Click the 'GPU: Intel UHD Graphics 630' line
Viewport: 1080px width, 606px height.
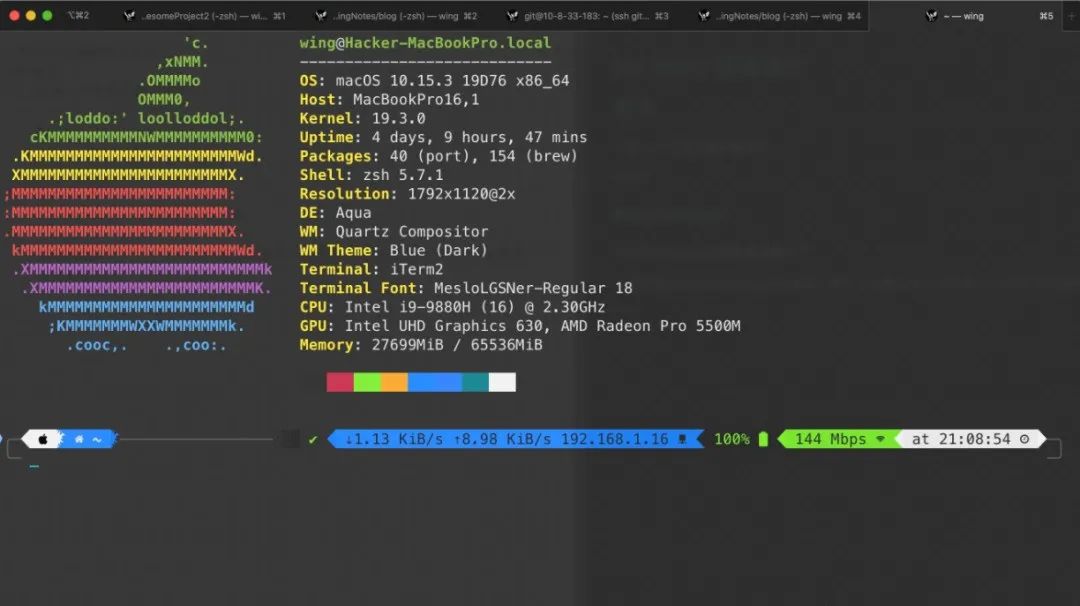point(520,326)
